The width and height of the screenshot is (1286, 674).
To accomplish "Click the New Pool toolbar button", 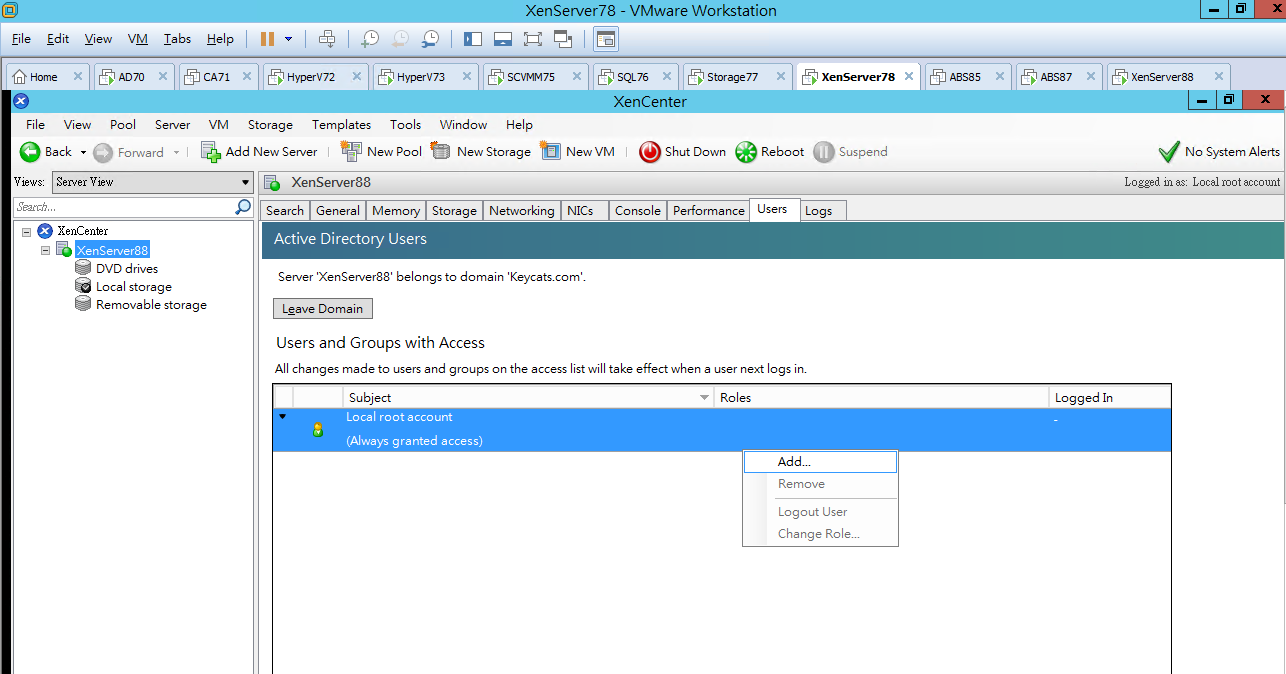I will tap(381, 152).
